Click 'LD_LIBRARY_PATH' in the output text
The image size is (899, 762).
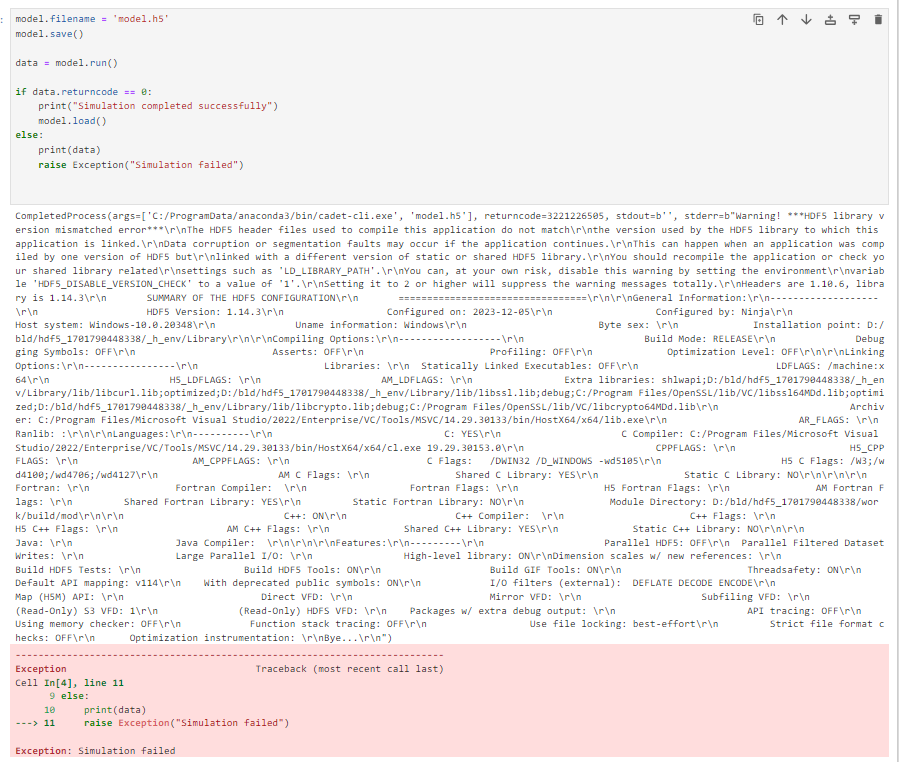coord(327,271)
